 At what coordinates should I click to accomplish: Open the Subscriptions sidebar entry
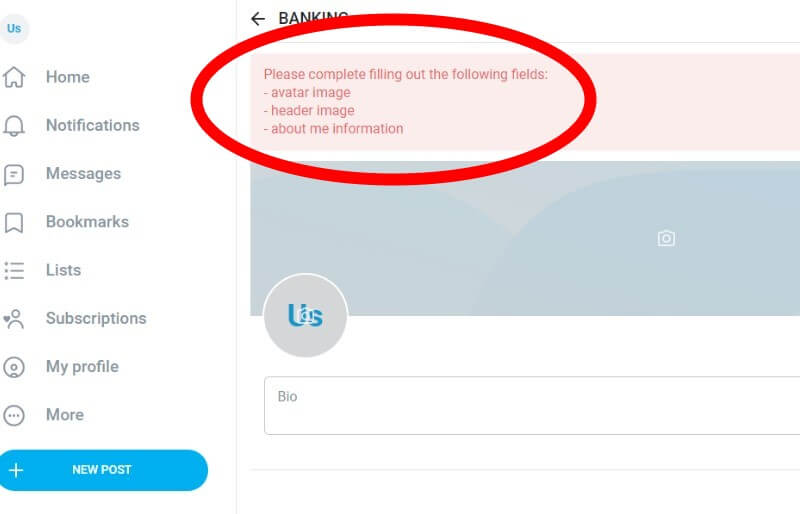(x=96, y=319)
